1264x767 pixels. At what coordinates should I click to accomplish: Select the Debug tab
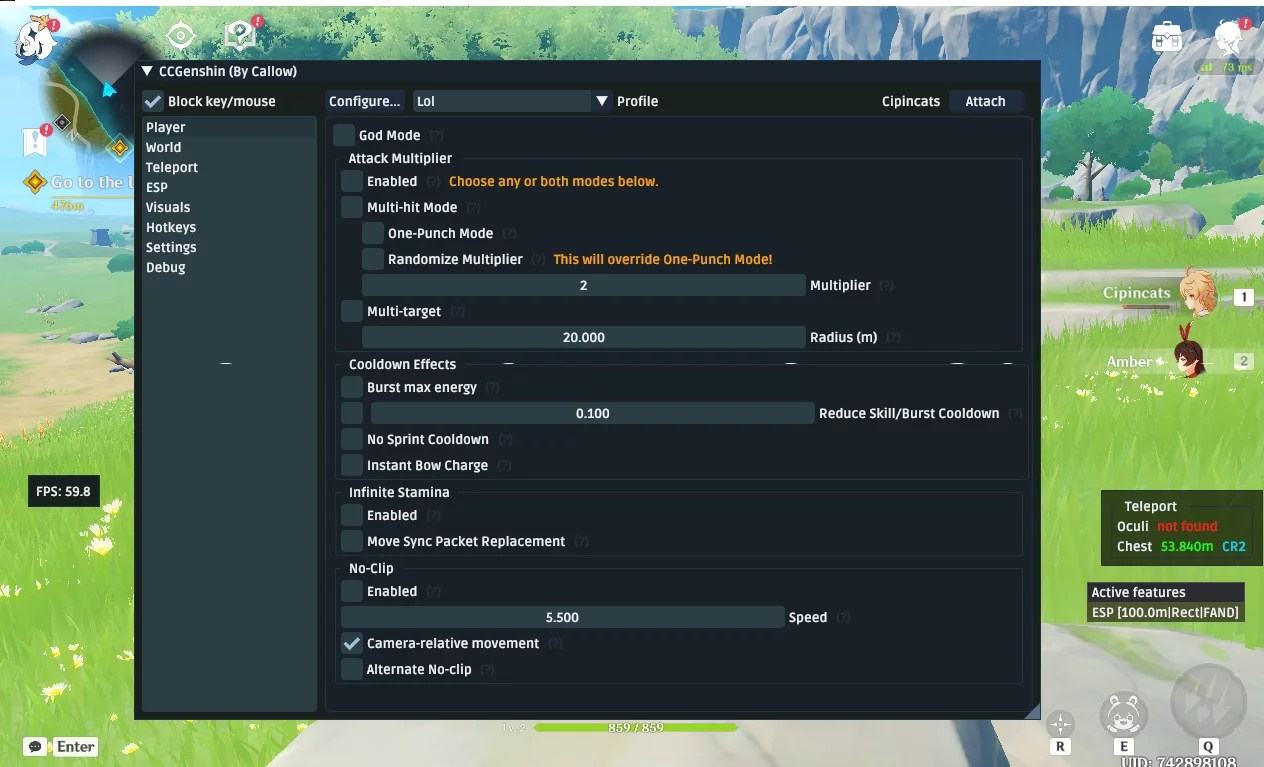(229, 267)
